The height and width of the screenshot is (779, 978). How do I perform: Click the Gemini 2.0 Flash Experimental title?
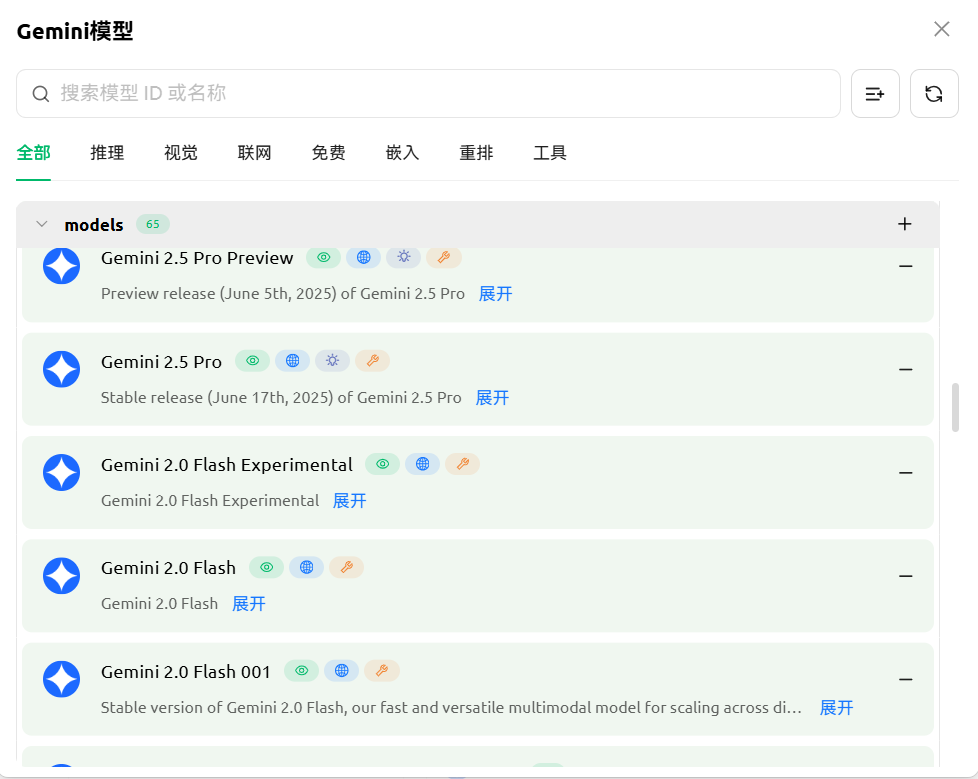227,465
